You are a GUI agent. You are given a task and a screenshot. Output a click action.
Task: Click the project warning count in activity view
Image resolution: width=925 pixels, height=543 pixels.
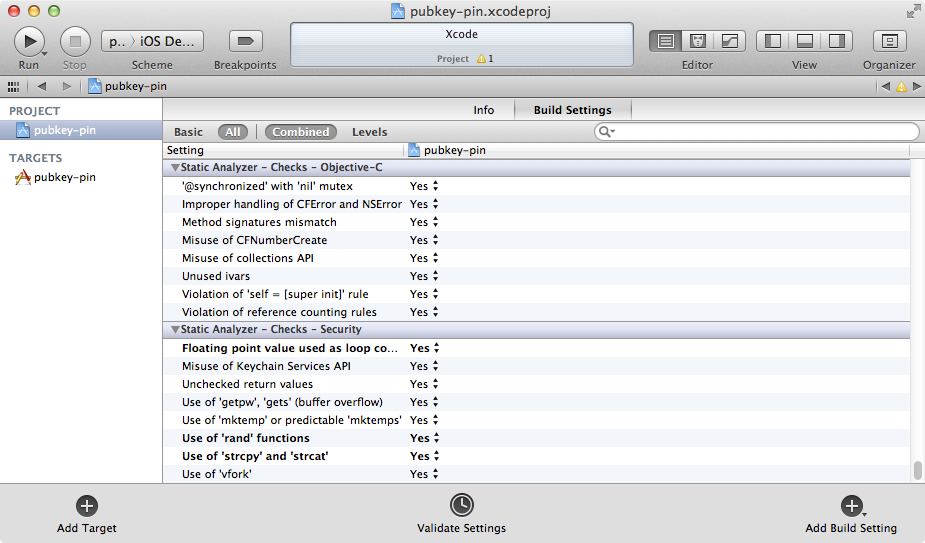click(485, 58)
